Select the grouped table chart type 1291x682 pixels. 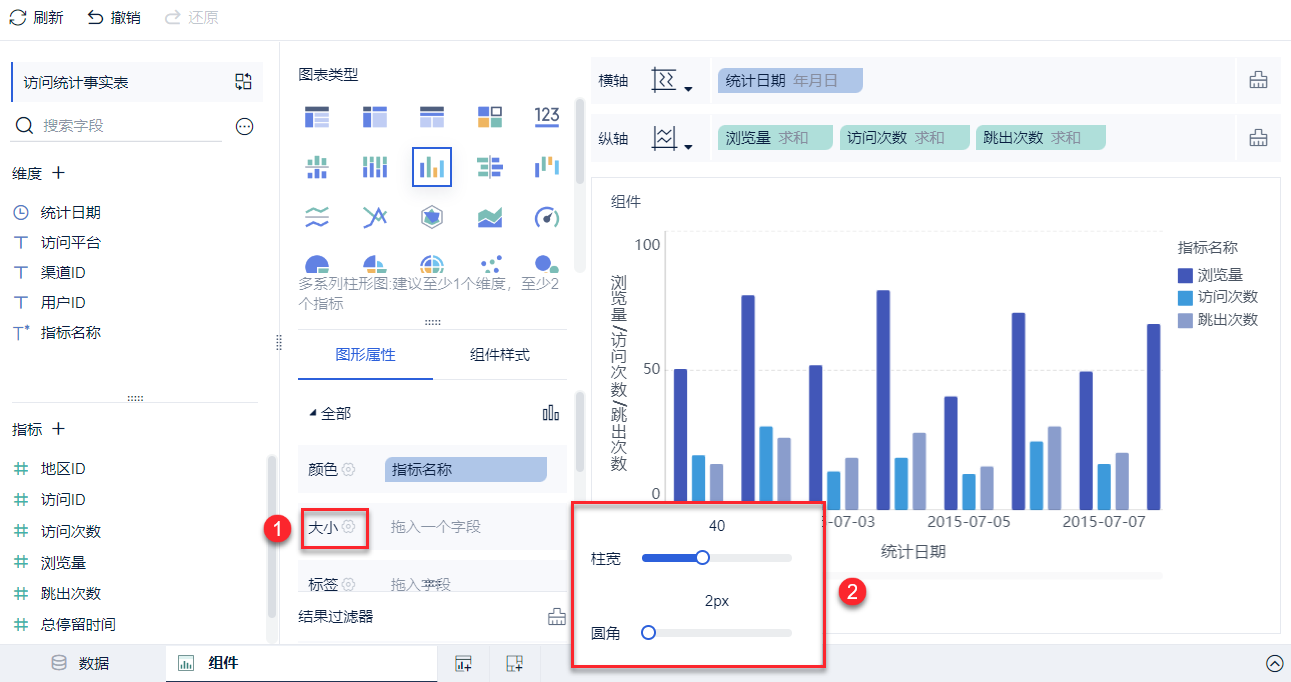coord(317,116)
